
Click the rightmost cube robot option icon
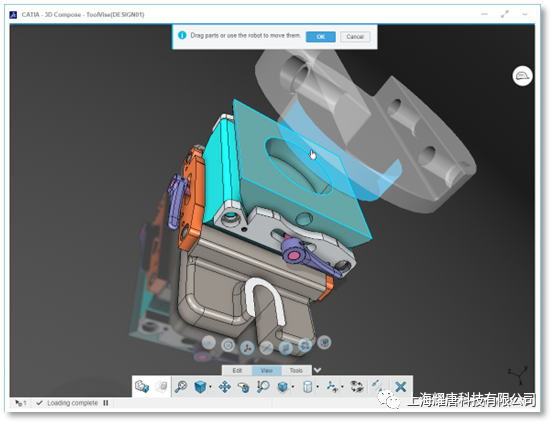pos(324,342)
